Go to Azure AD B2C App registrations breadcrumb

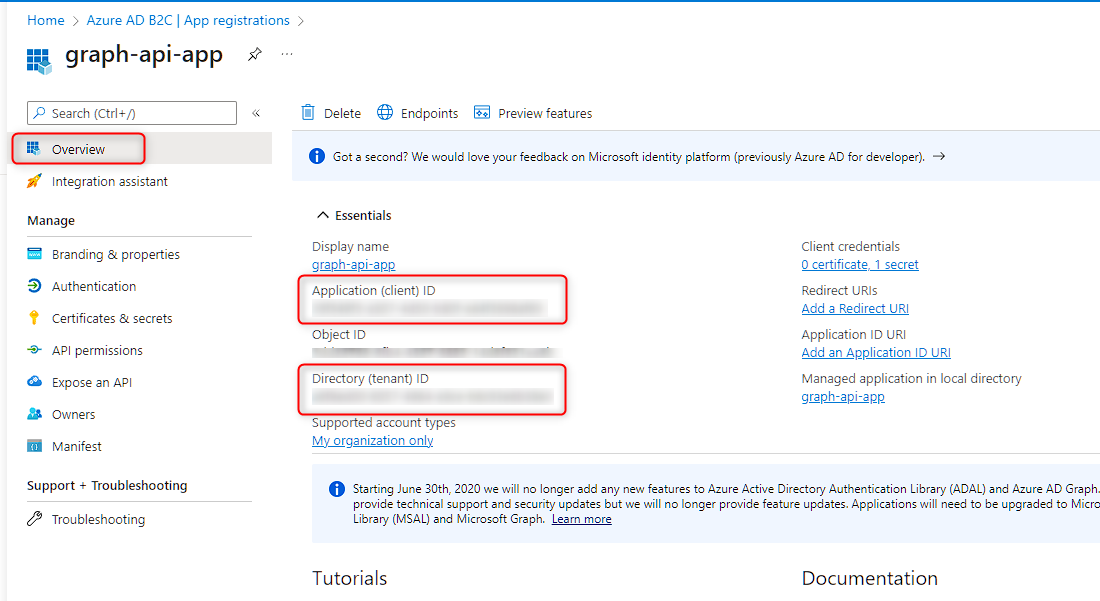188,20
